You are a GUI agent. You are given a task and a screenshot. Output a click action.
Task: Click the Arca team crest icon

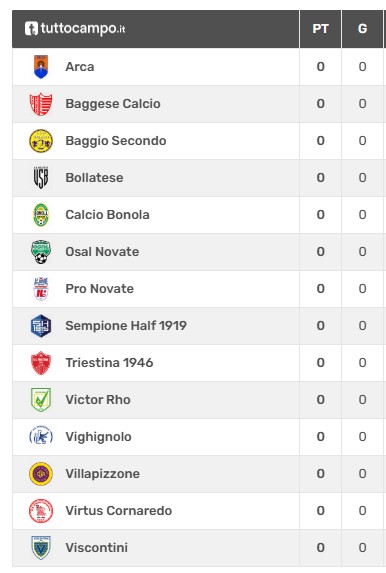tap(41, 67)
